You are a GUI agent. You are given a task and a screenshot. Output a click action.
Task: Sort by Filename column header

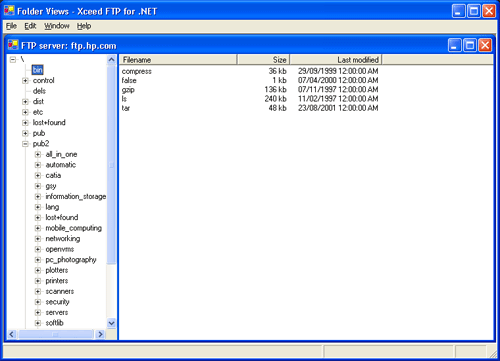pos(178,60)
